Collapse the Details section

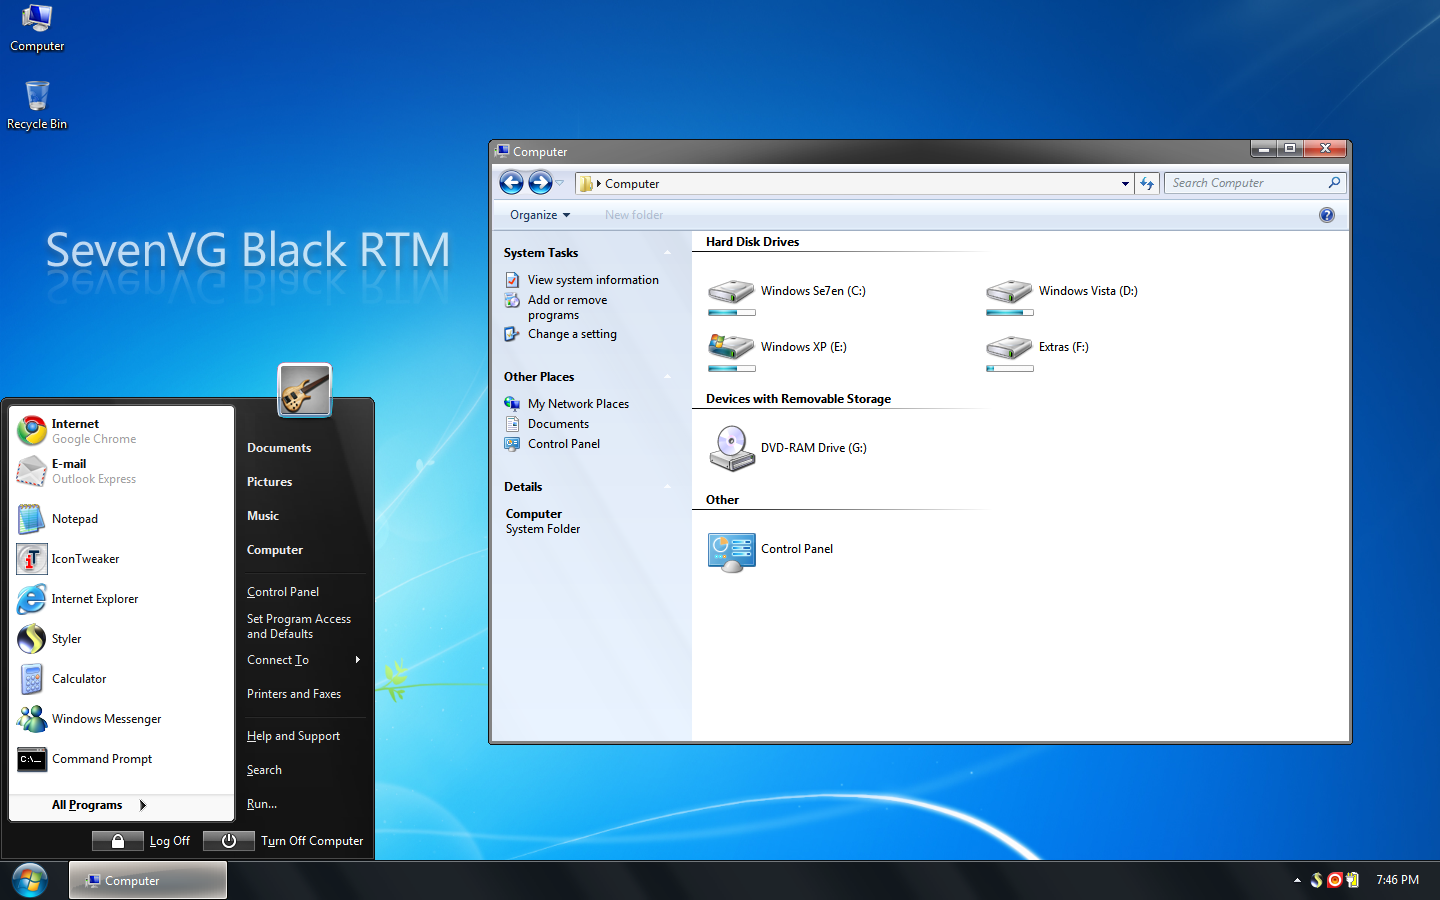pyautogui.click(x=668, y=487)
